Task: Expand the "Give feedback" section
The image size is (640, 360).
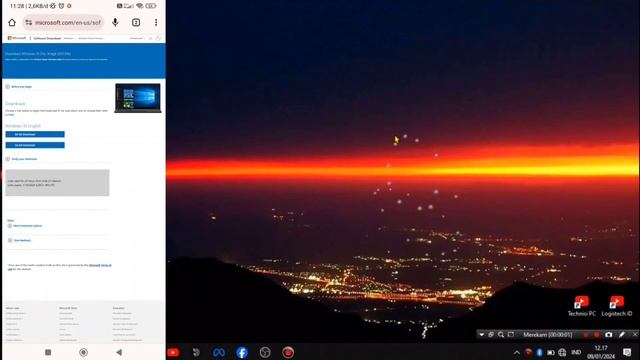Action: (19, 240)
